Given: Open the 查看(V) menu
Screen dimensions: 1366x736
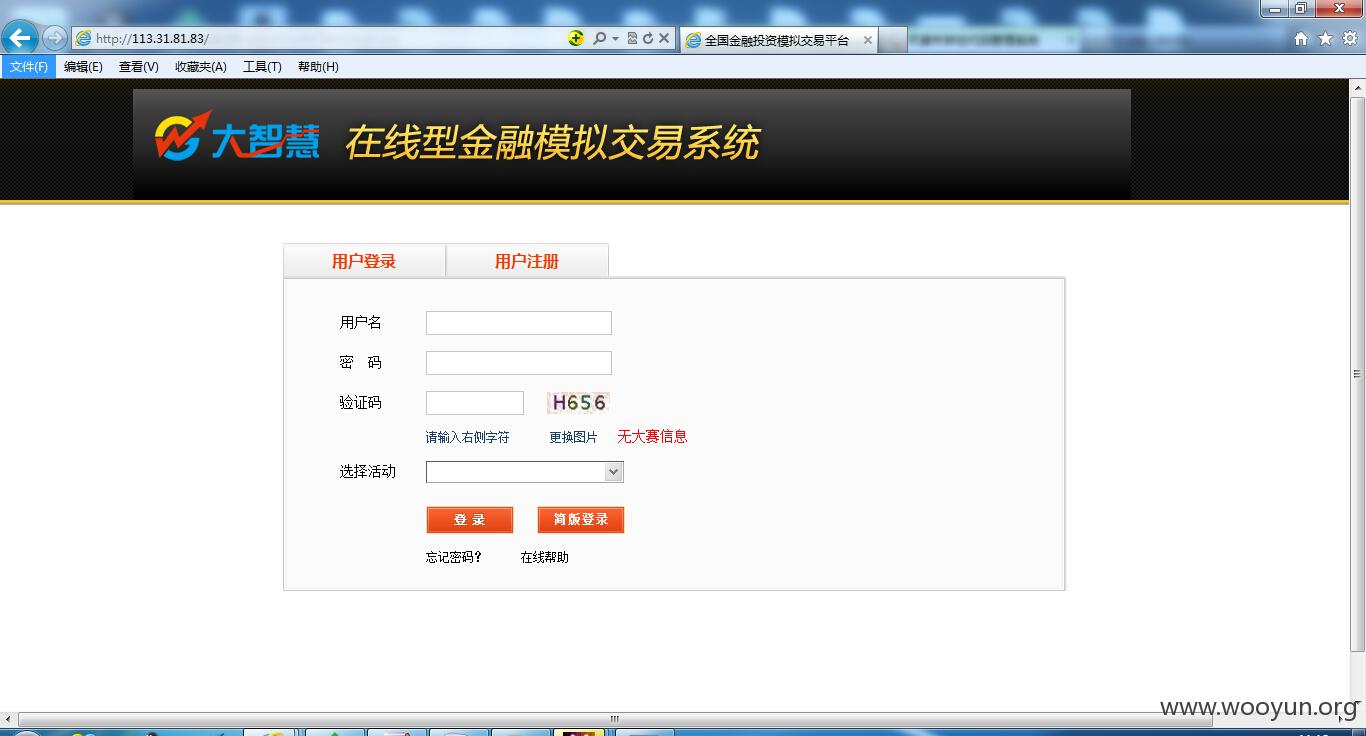Looking at the screenshot, I should 138,67.
